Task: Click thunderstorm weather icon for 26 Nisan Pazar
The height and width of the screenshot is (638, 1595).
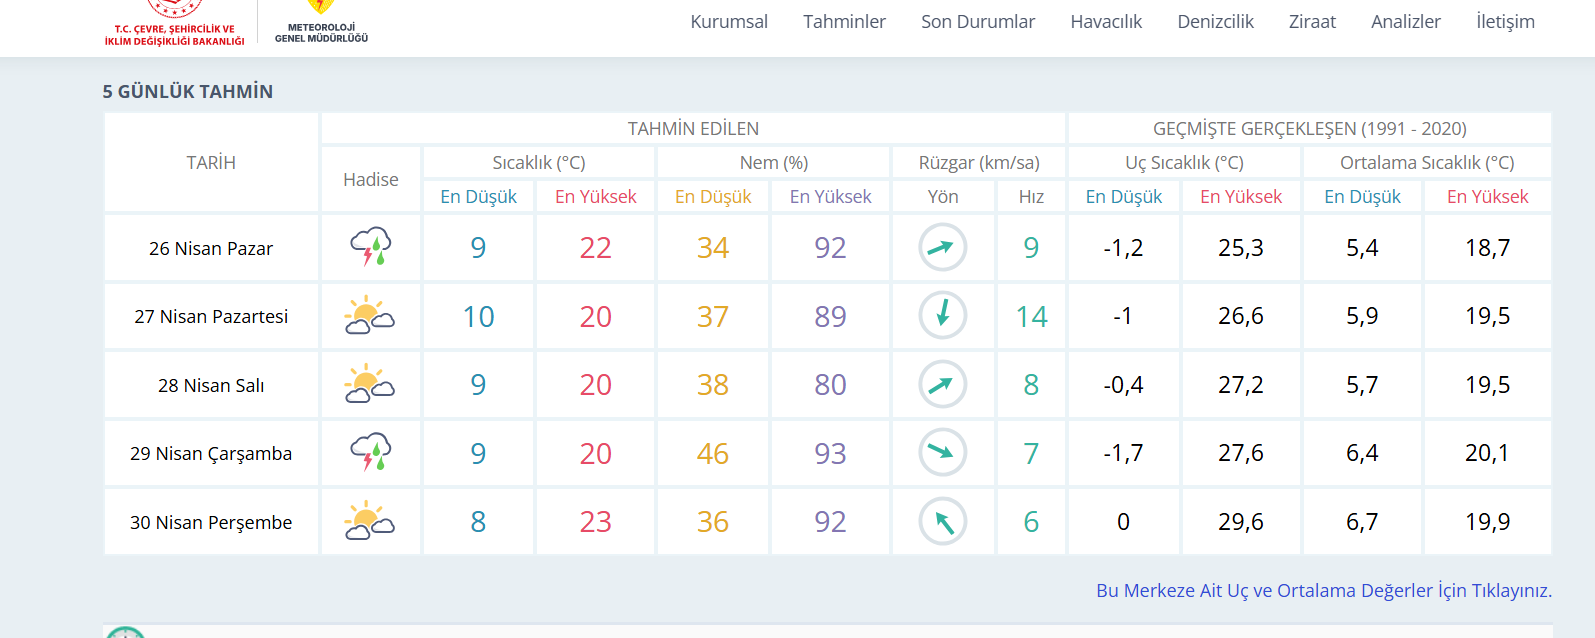Action: click(370, 247)
